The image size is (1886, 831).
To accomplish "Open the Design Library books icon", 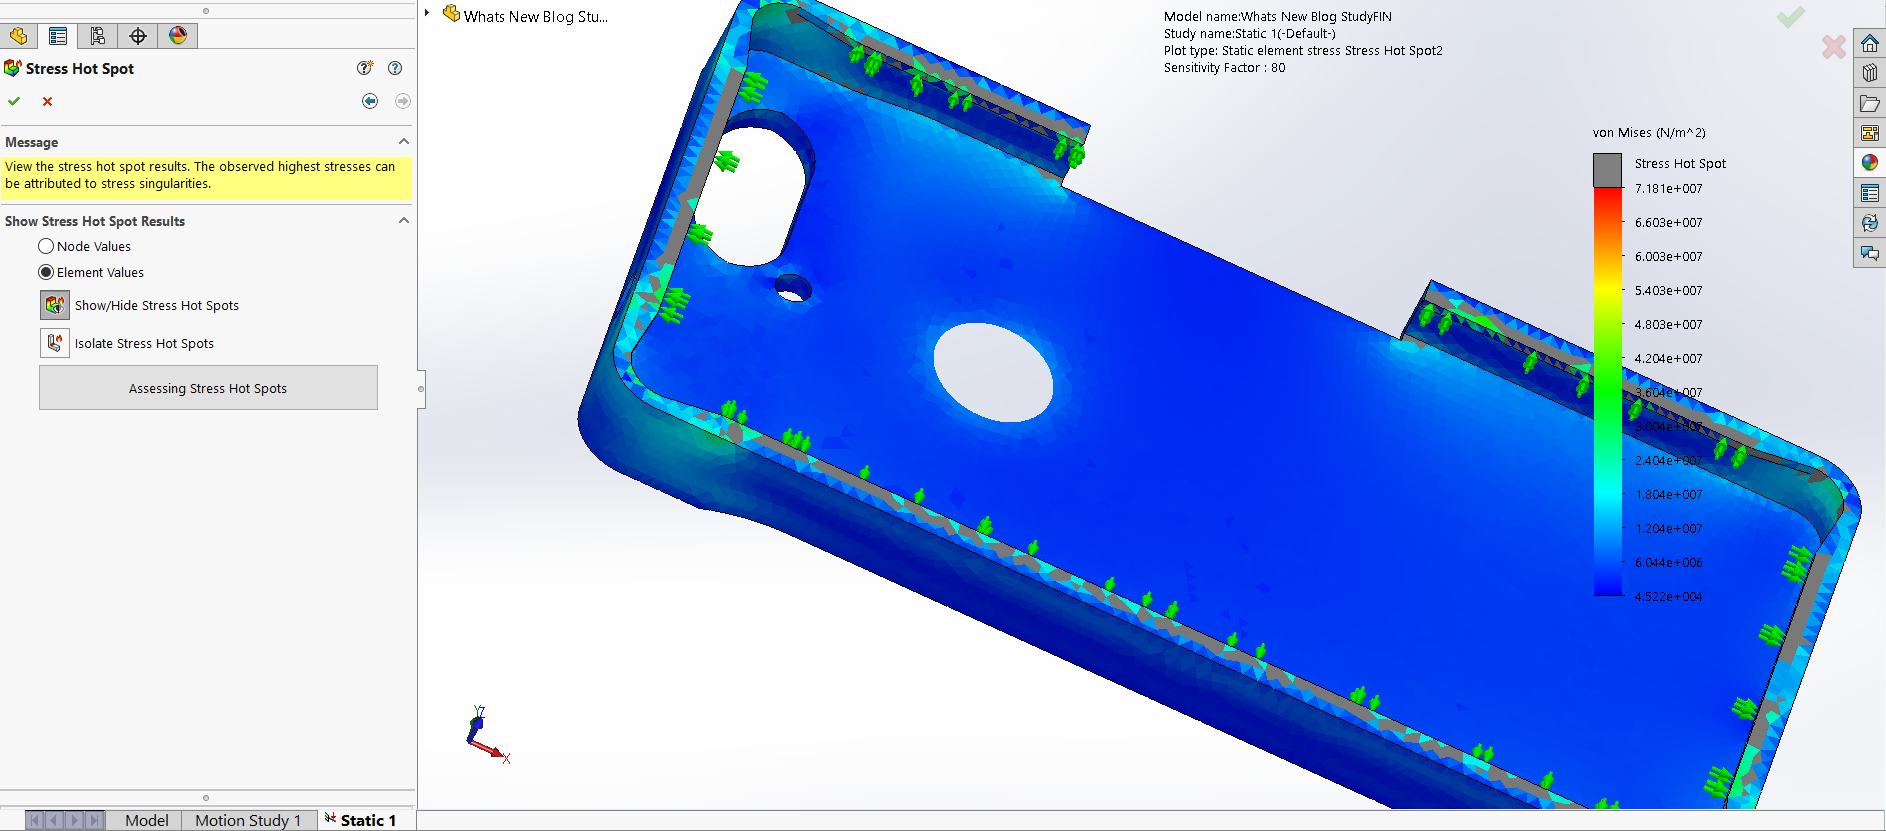I will 1869,73.
